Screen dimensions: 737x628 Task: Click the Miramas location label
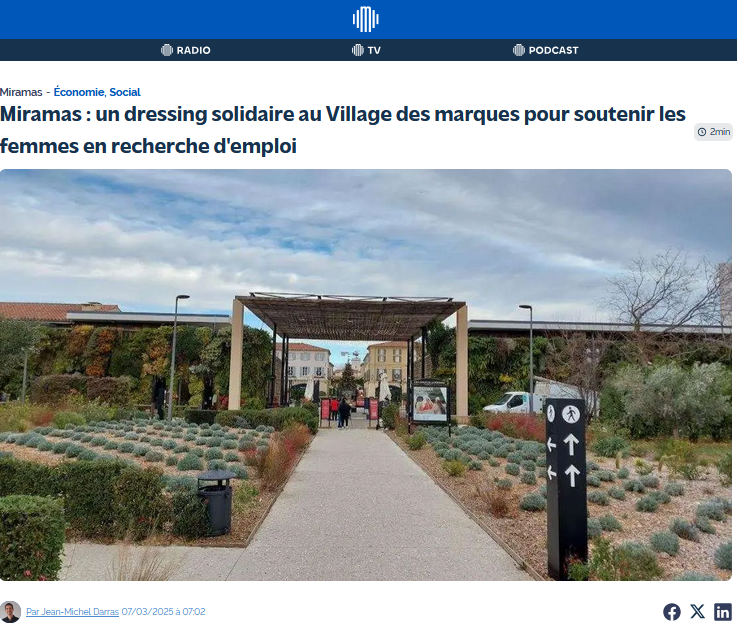coord(21,92)
